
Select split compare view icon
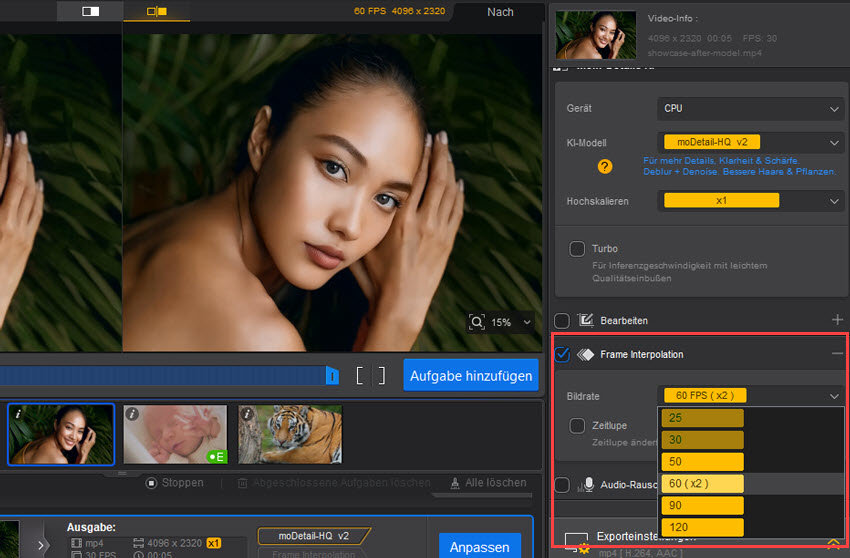pyautogui.click(x=157, y=11)
